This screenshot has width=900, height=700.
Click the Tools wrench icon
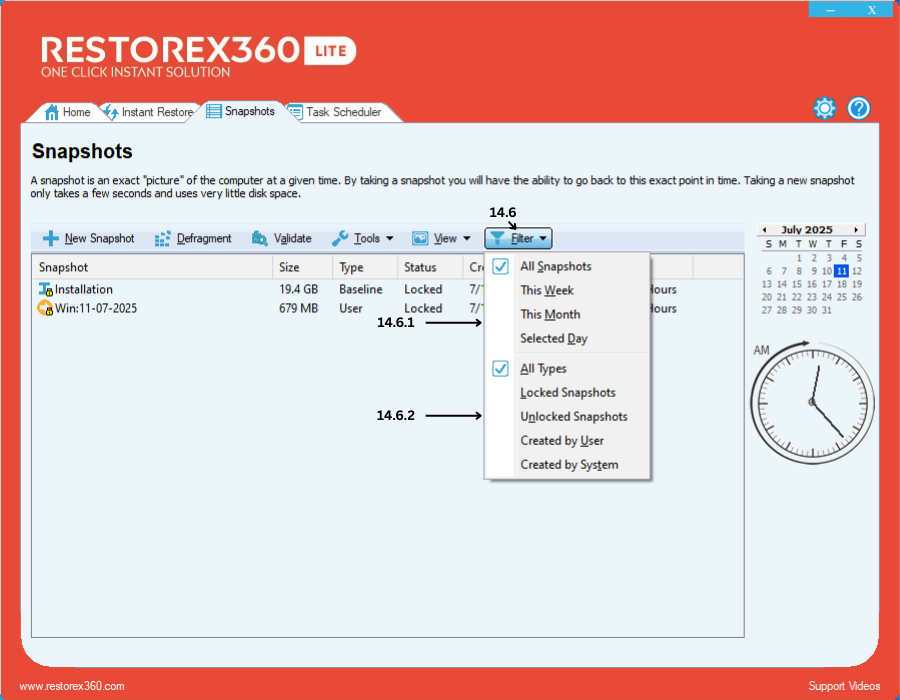click(x=340, y=239)
